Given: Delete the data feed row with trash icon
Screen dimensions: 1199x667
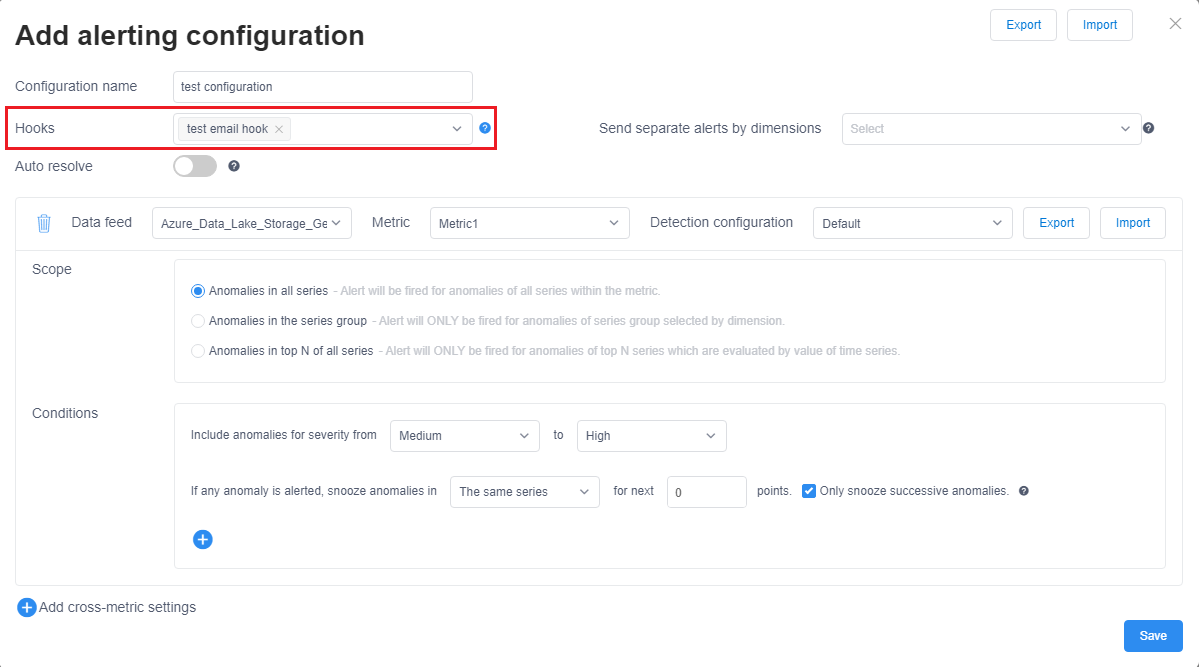Looking at the screenshot, I should tap(44, 223).
